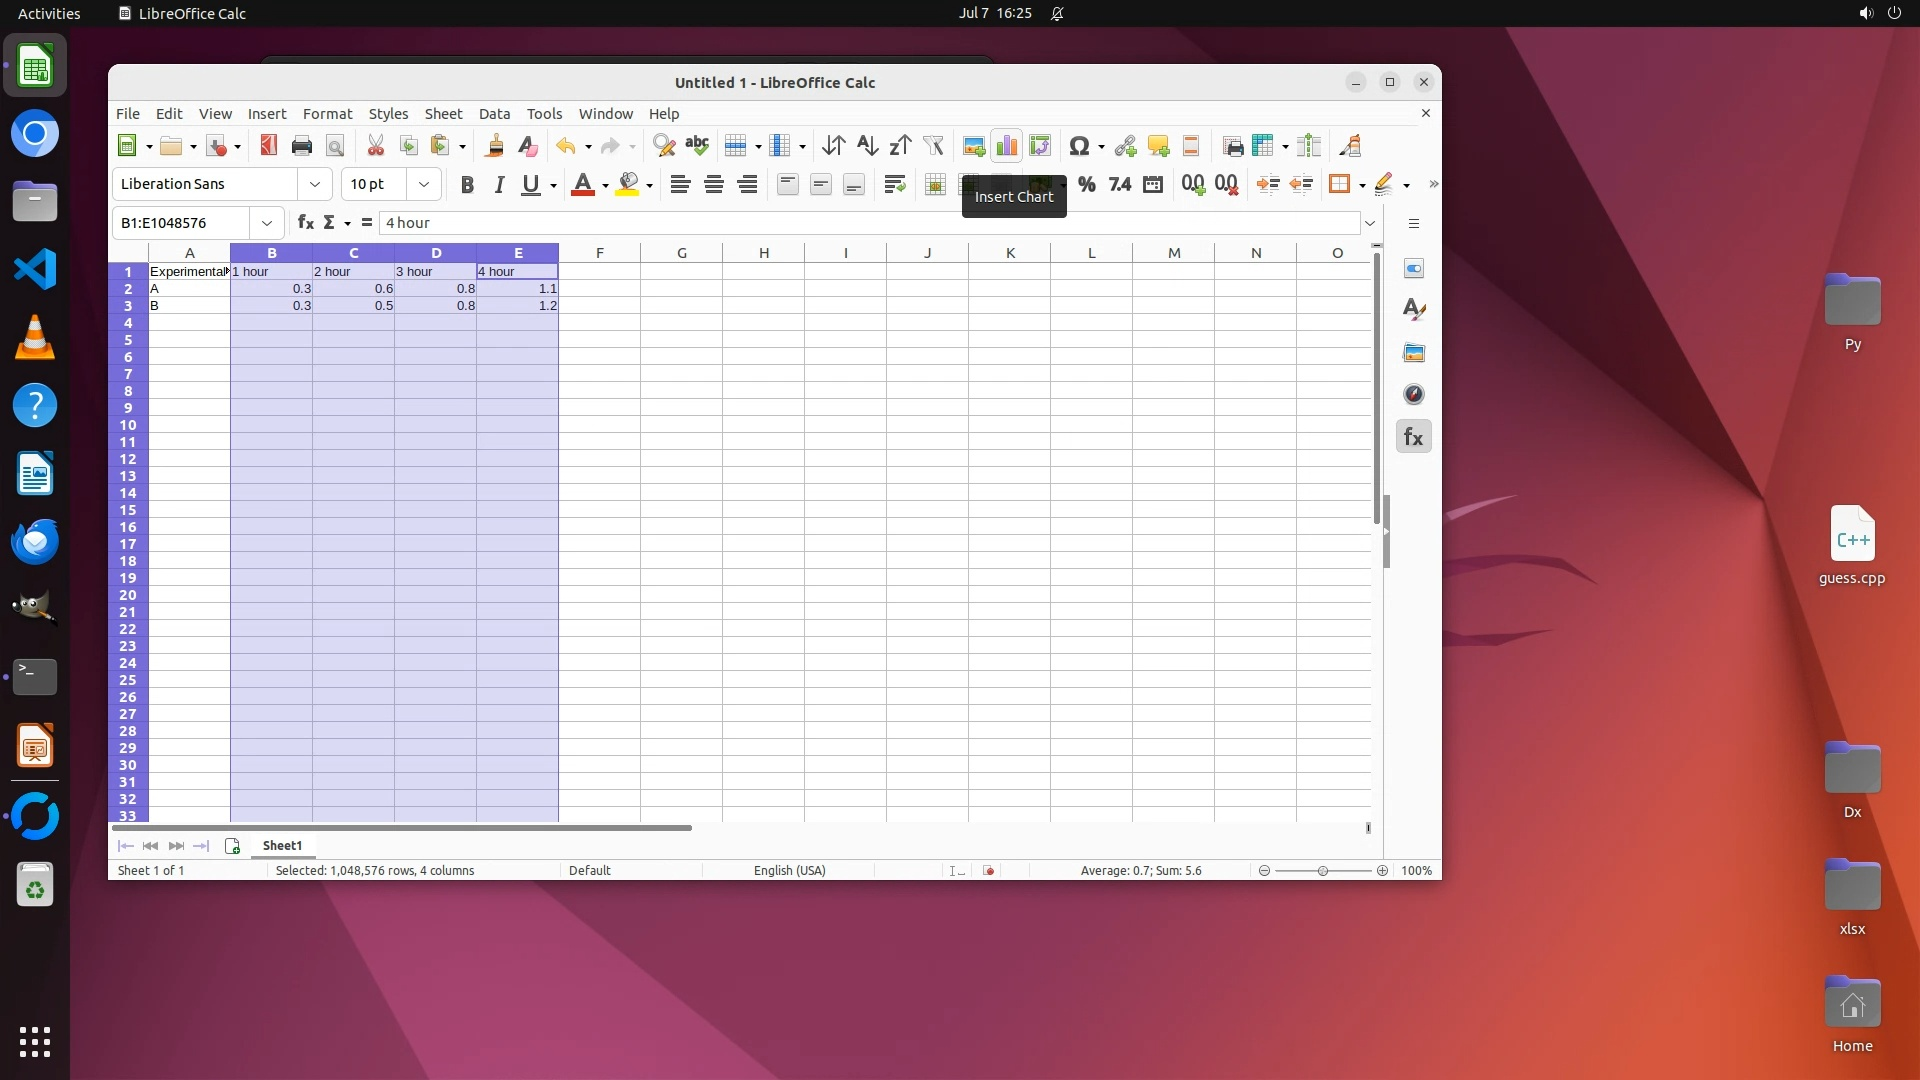Click the Export as PDF icon
Image resolution: width=1920 pixels, height=1080 pixels.
click(268, 146)
